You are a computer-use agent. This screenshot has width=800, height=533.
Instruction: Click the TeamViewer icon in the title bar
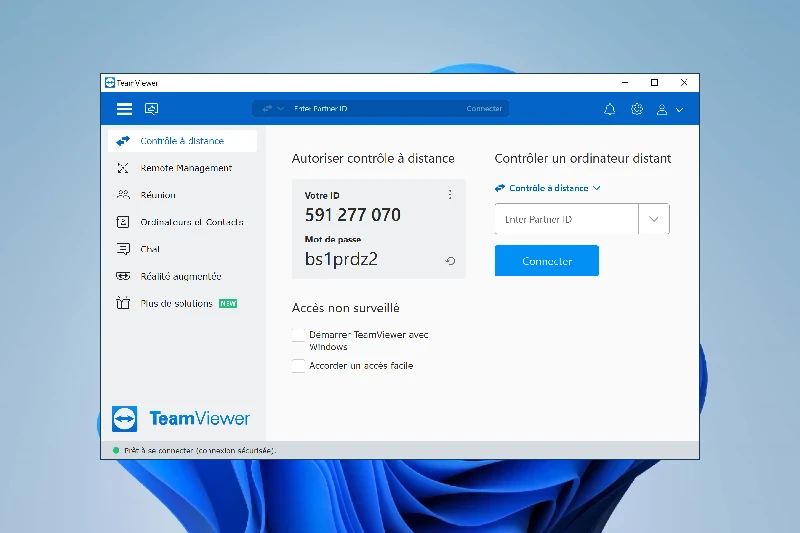pyautogui.click(x=110, y=83)
